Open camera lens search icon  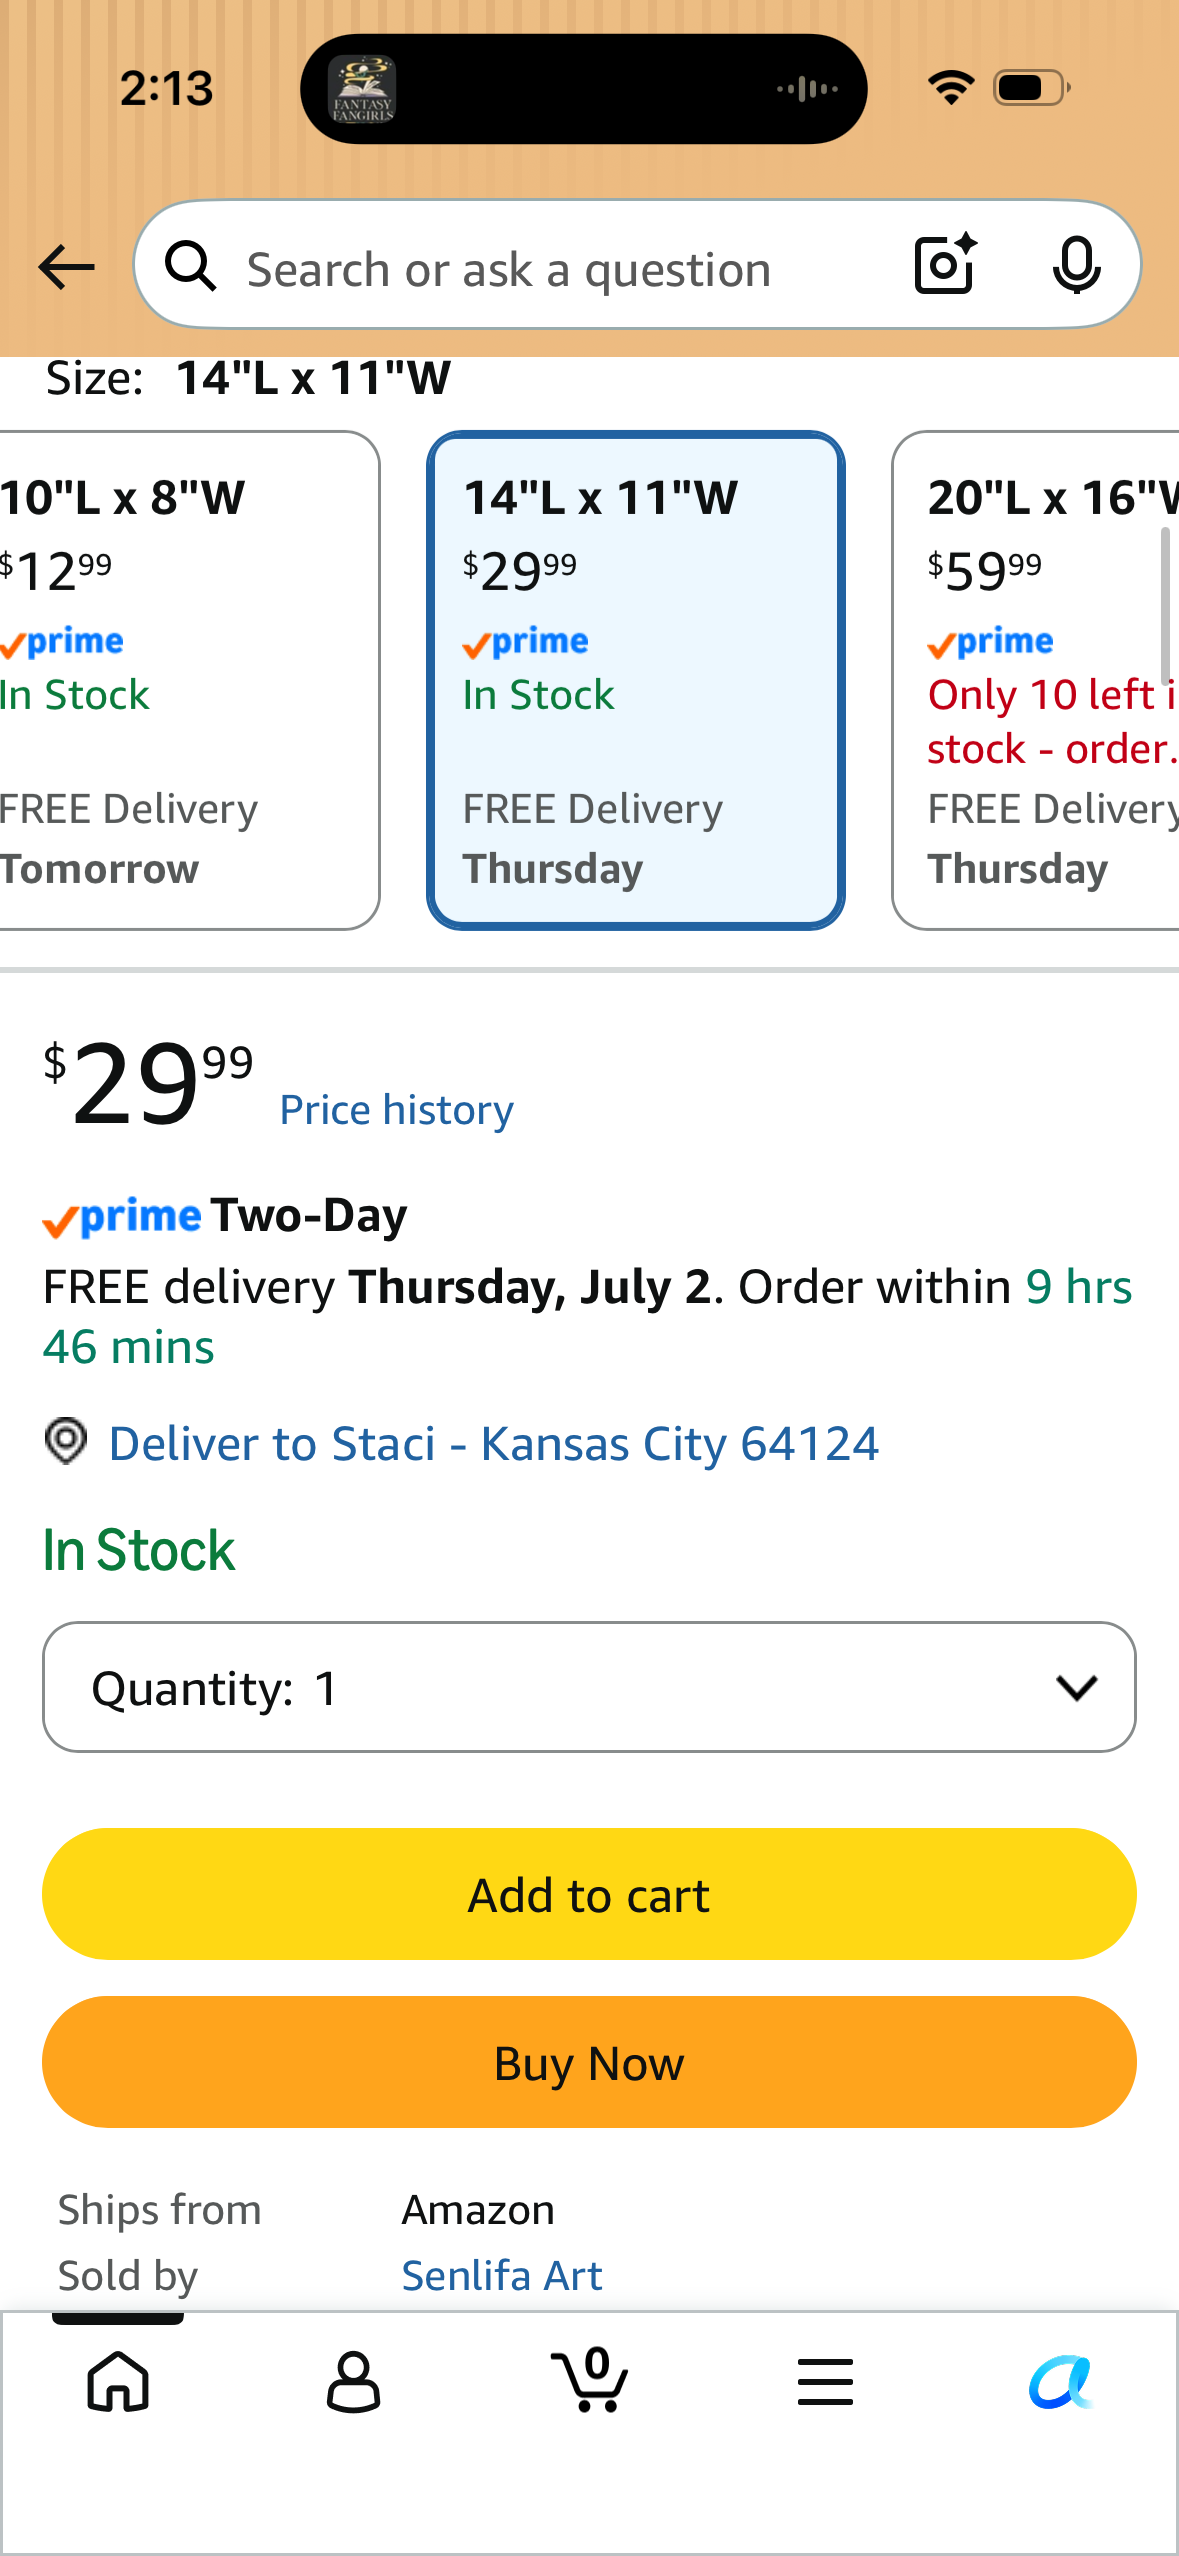945,265
